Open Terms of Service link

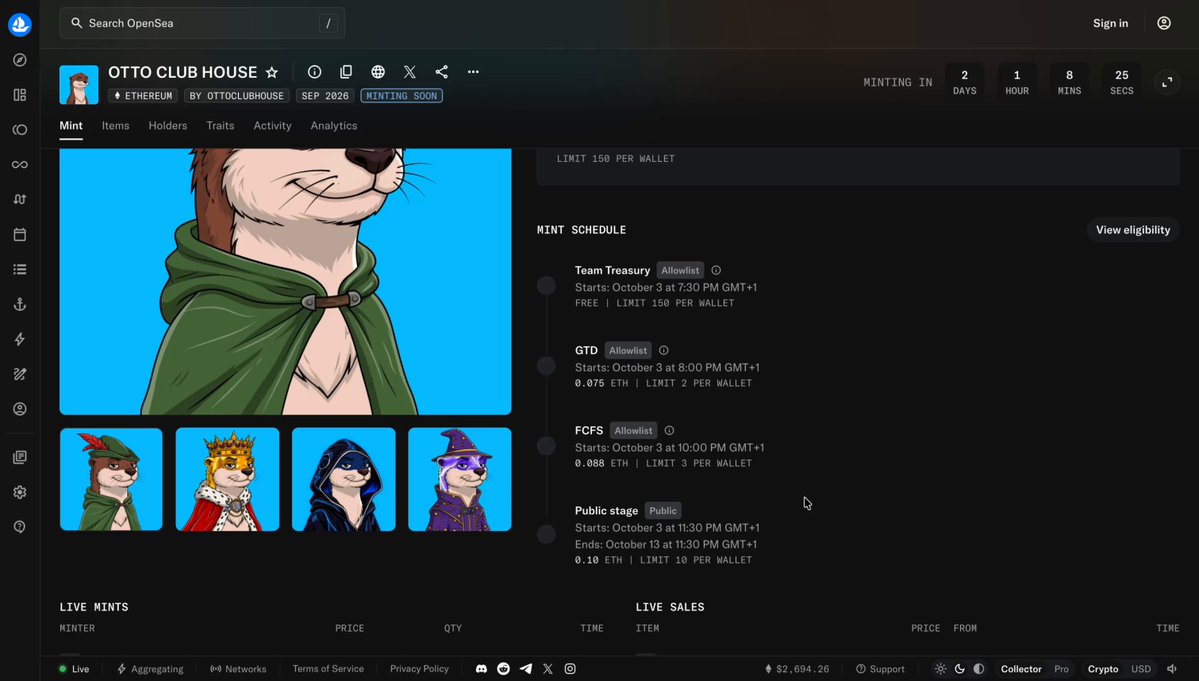pos(328,669)
